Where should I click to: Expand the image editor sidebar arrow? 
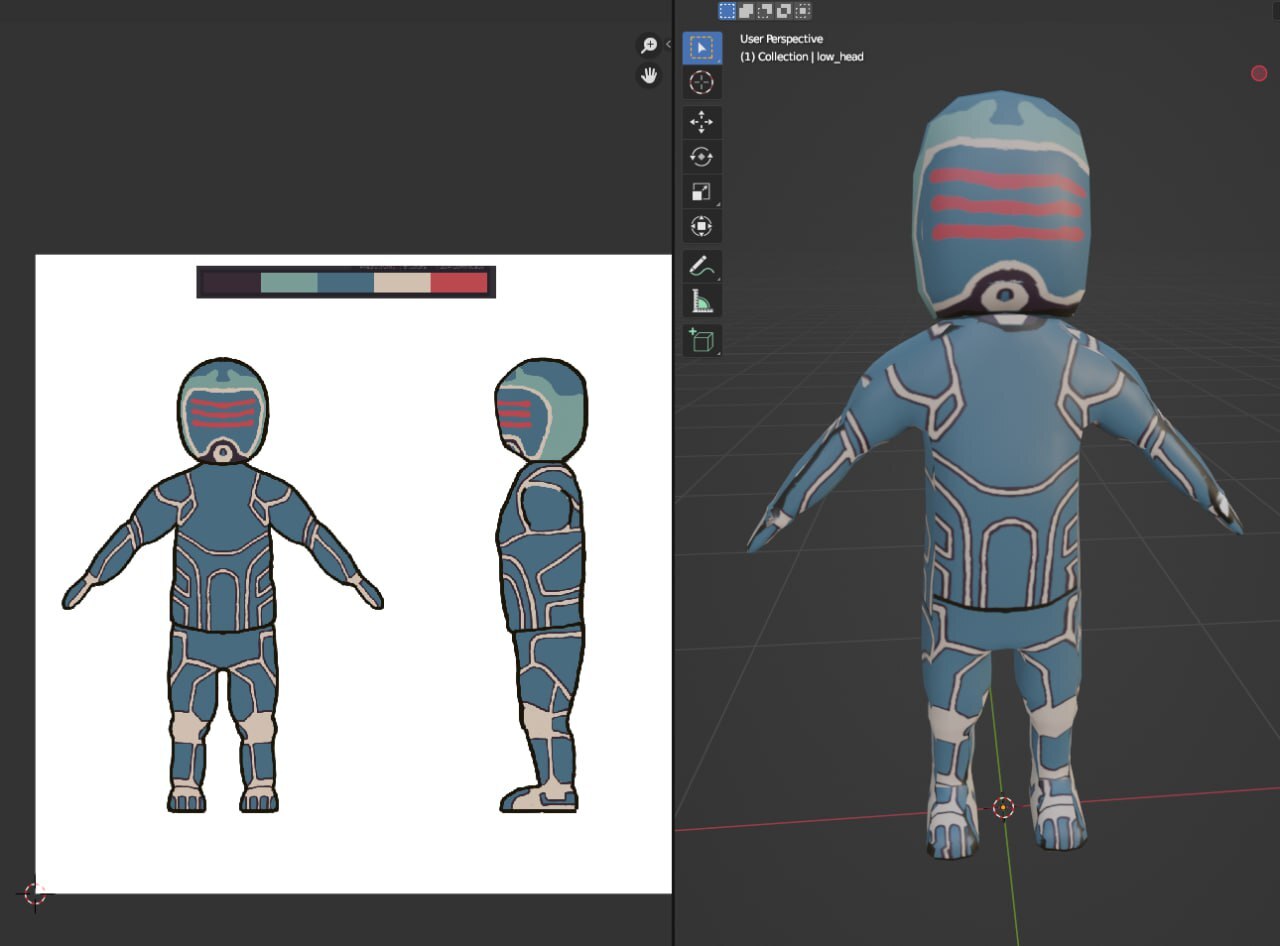pyautogui.click(x=668, y=44)
